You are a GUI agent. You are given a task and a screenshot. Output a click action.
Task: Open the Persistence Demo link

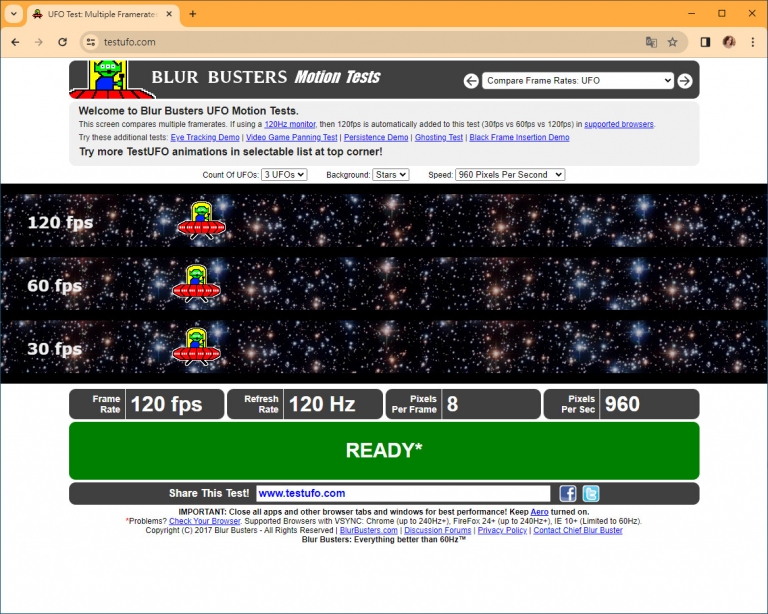[376, 138]
